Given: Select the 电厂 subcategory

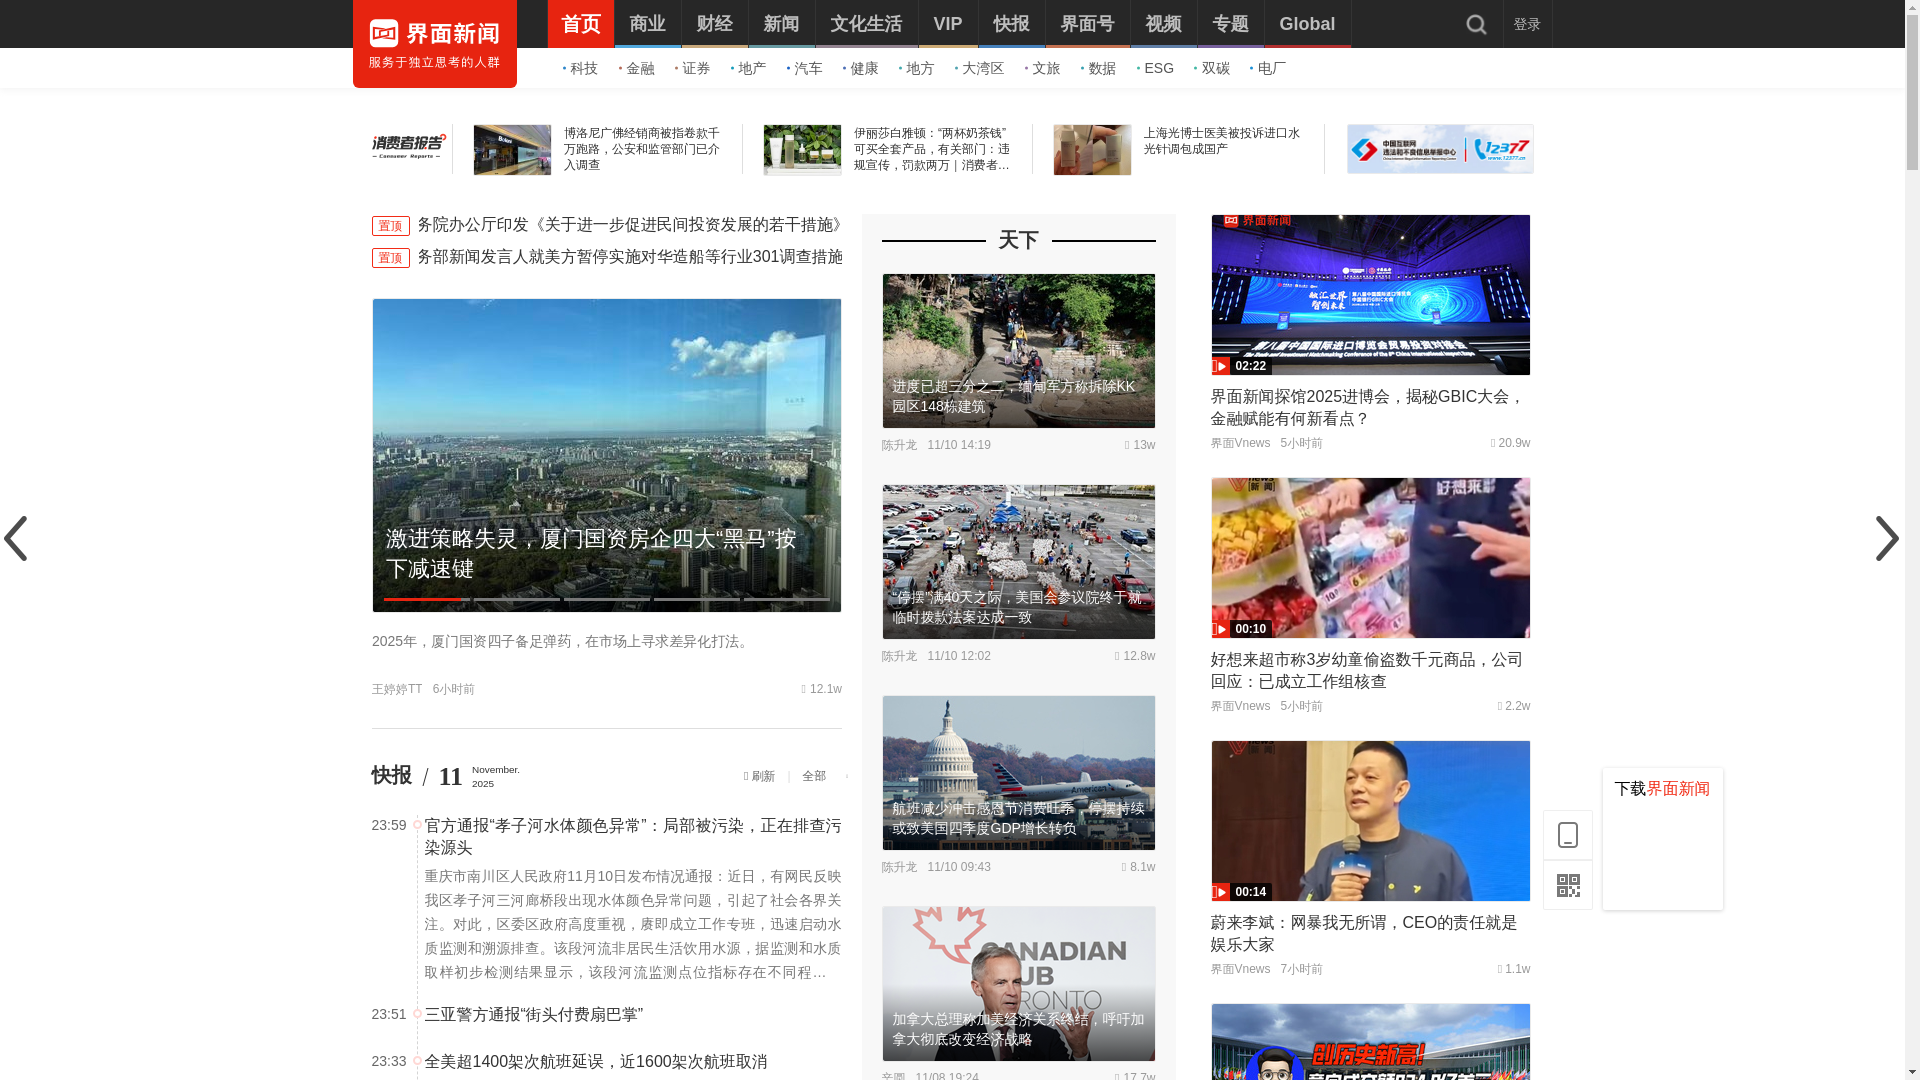Looking at the screenshot, I should 1271,68.
